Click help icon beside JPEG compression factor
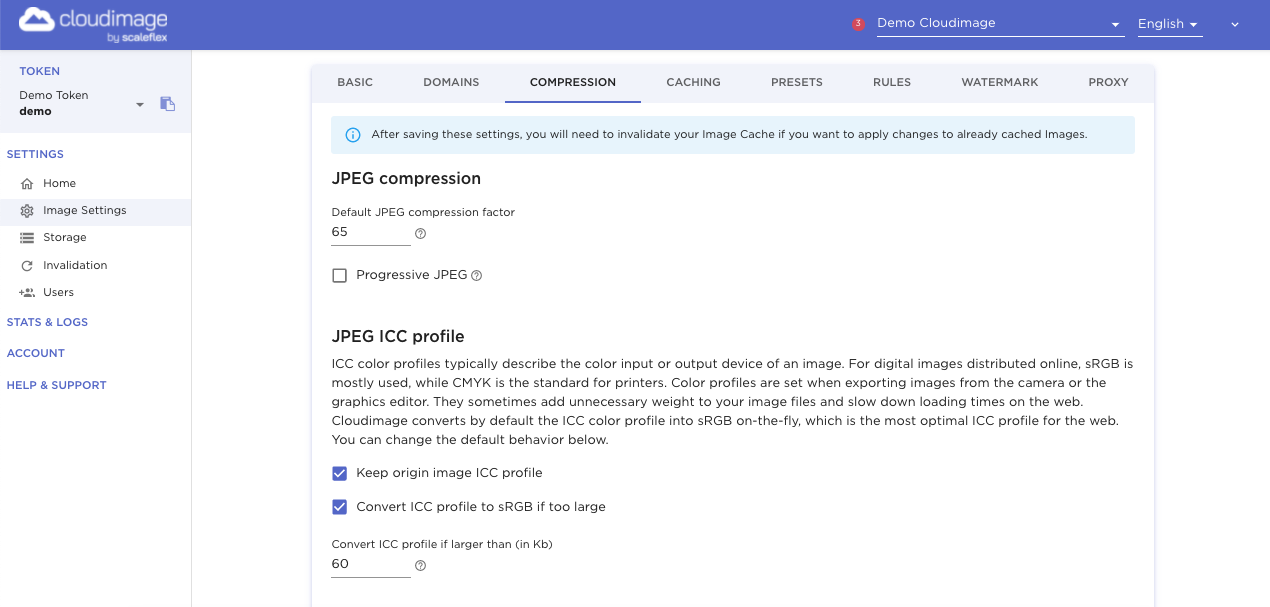The image size is (1270, 607). click(420, 233)
